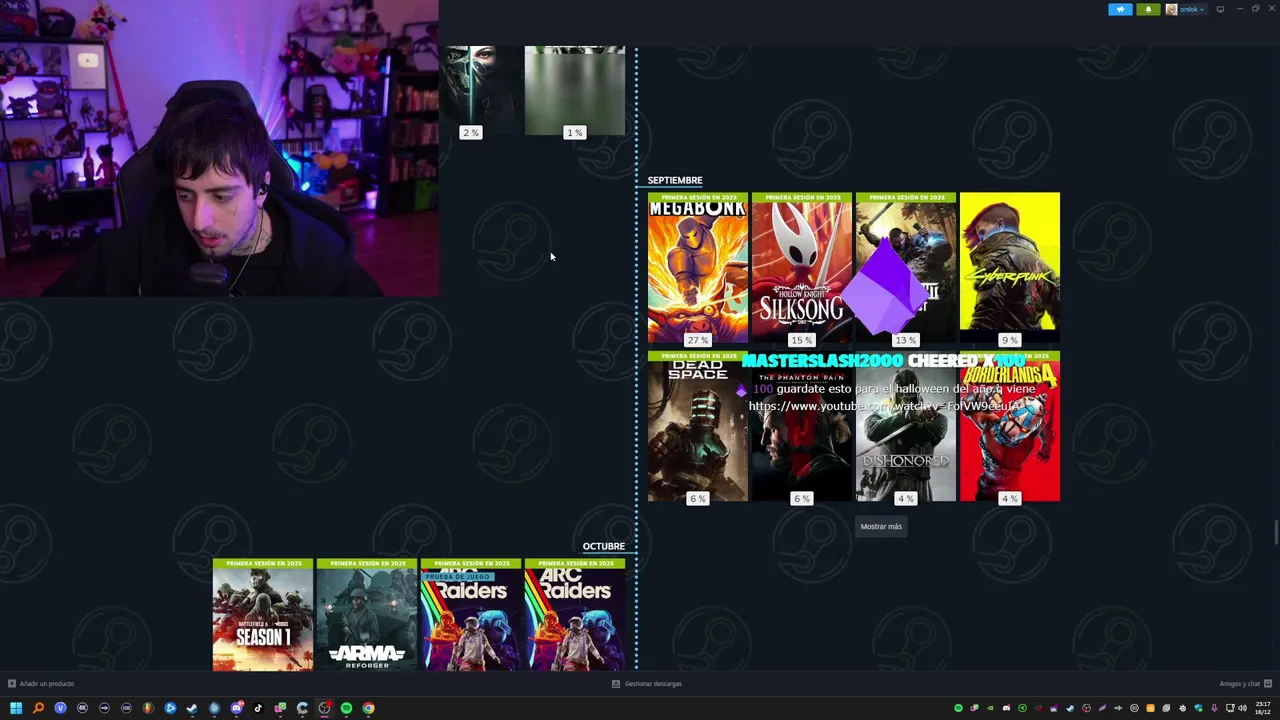The image size is (1280, 720).
Task: Open the Hollow Knight Silksong cover
Action: click(802, 267)
